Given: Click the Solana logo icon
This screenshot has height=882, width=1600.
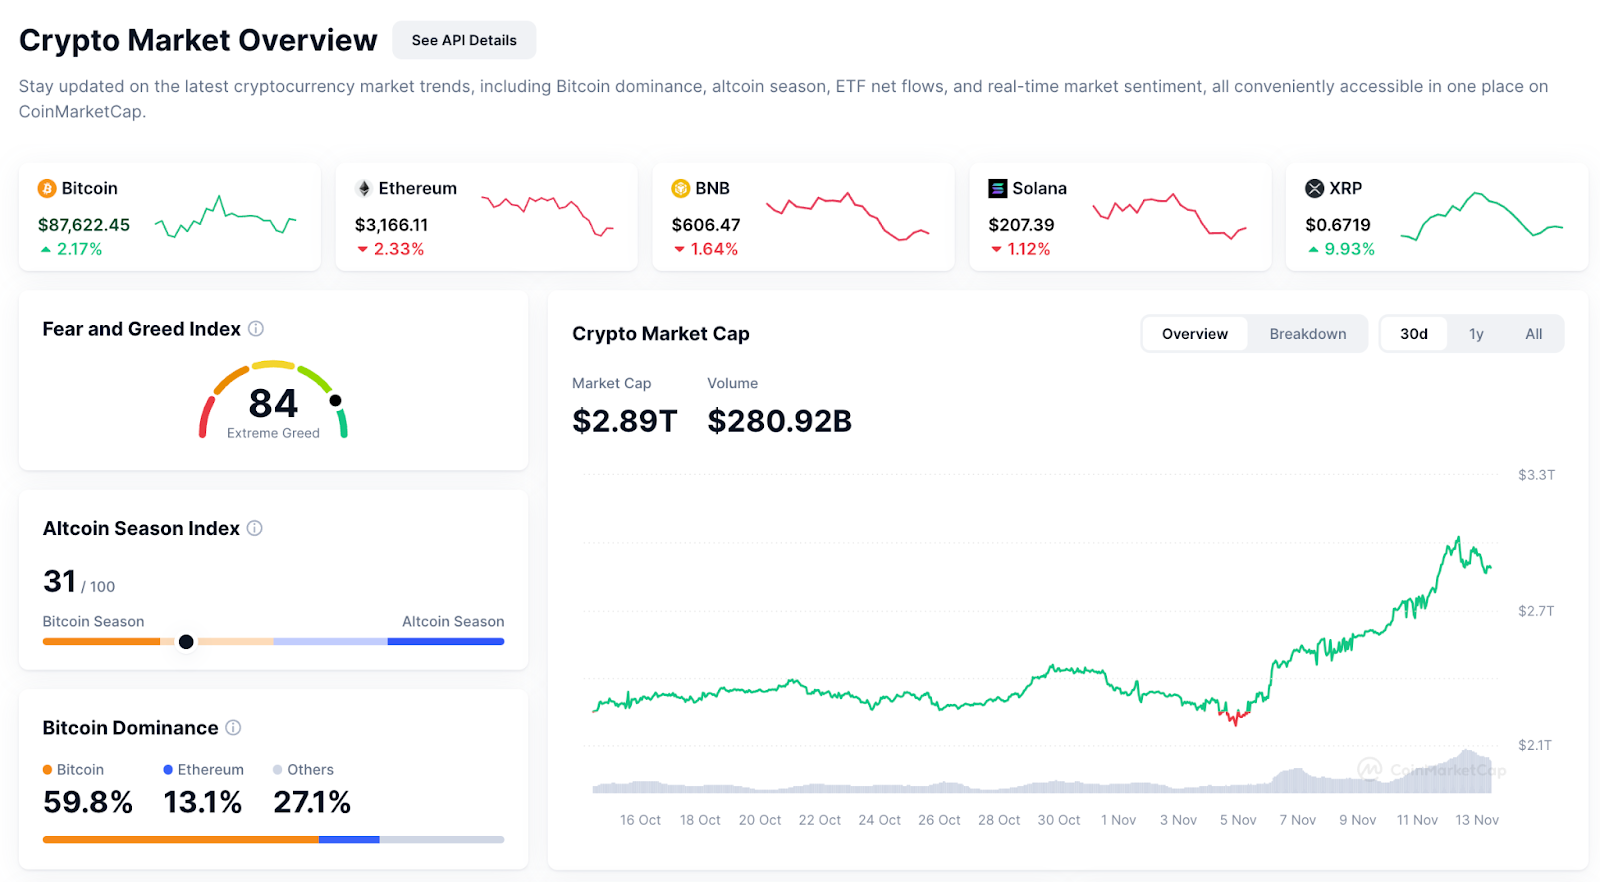Looking at the screenshot, I should coord(998,188).
